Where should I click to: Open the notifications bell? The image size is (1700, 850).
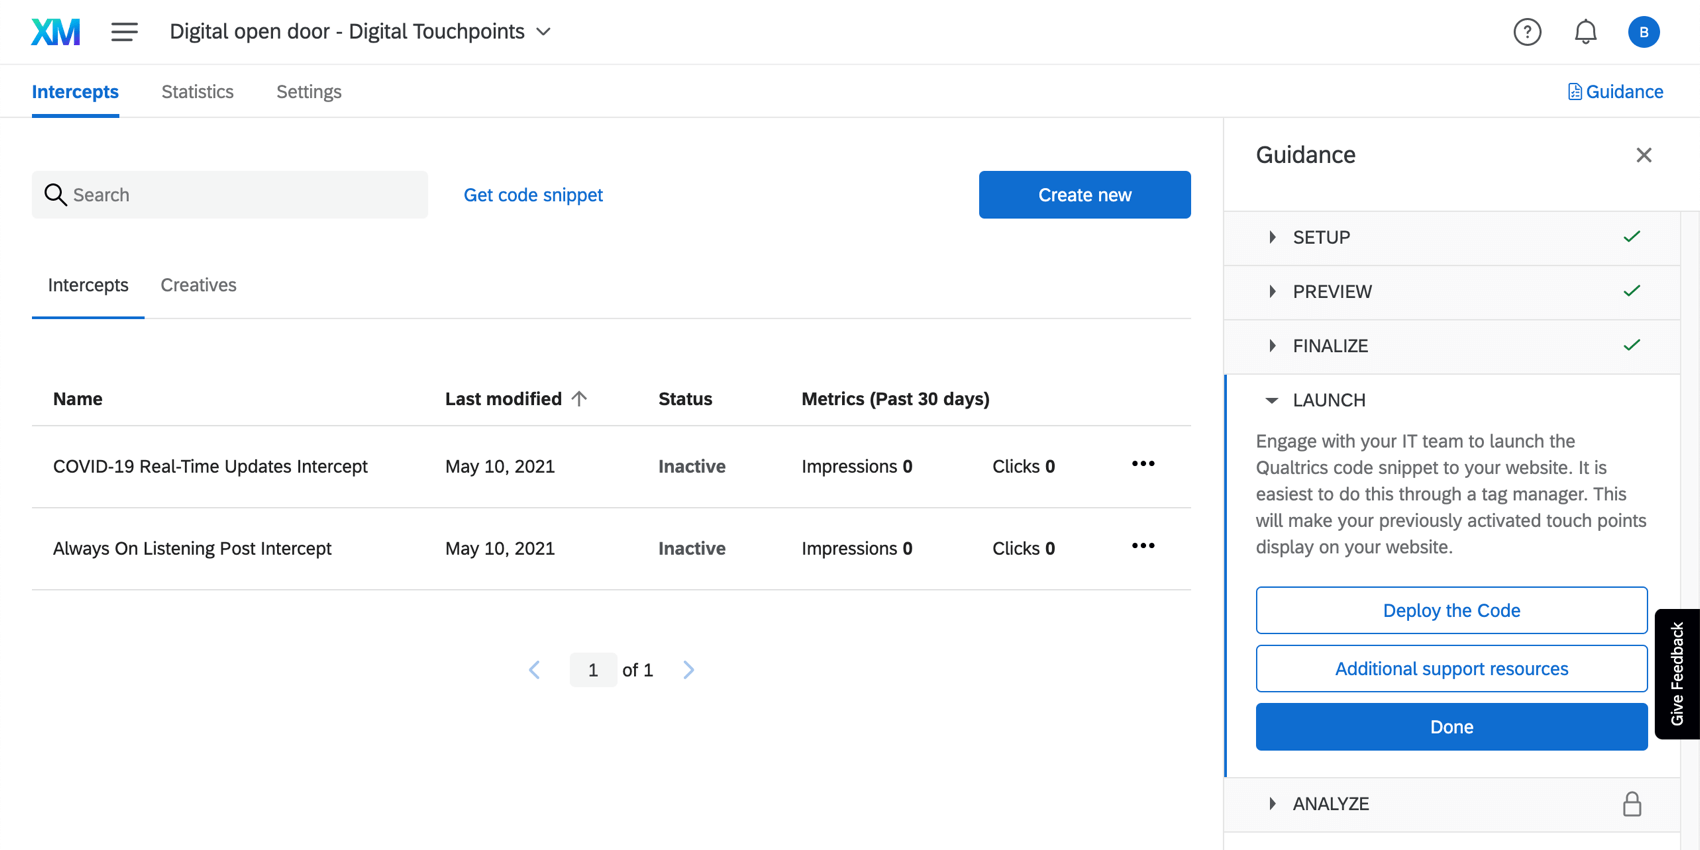click(x=1585, y=32)
